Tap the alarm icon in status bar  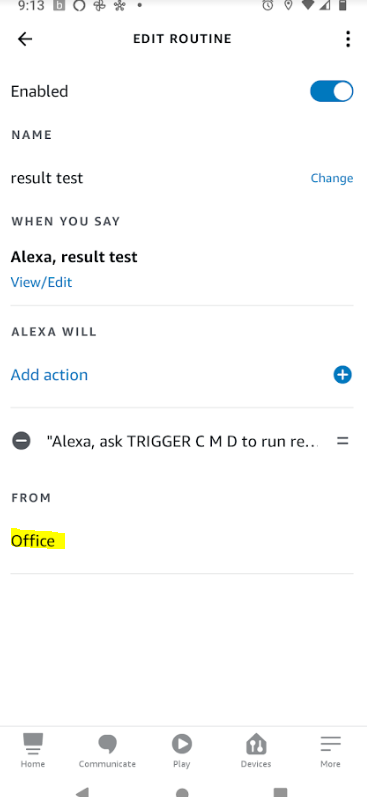click(268, 6)
